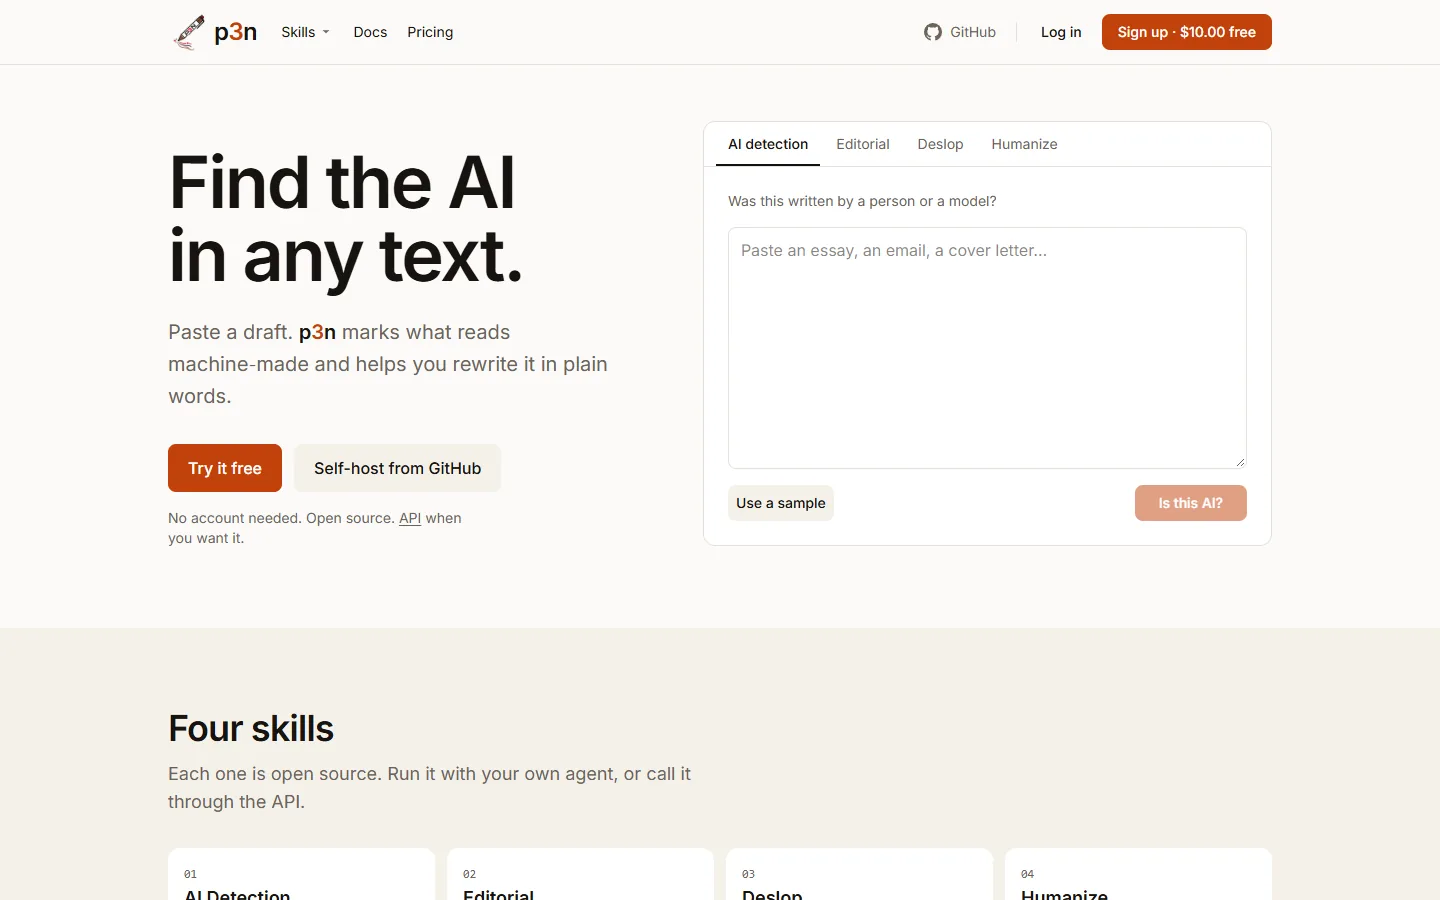The width and height of the screenshot is (1440, 900).
Task: Click the GitHub octocat icon
Action: coord(933,32)
